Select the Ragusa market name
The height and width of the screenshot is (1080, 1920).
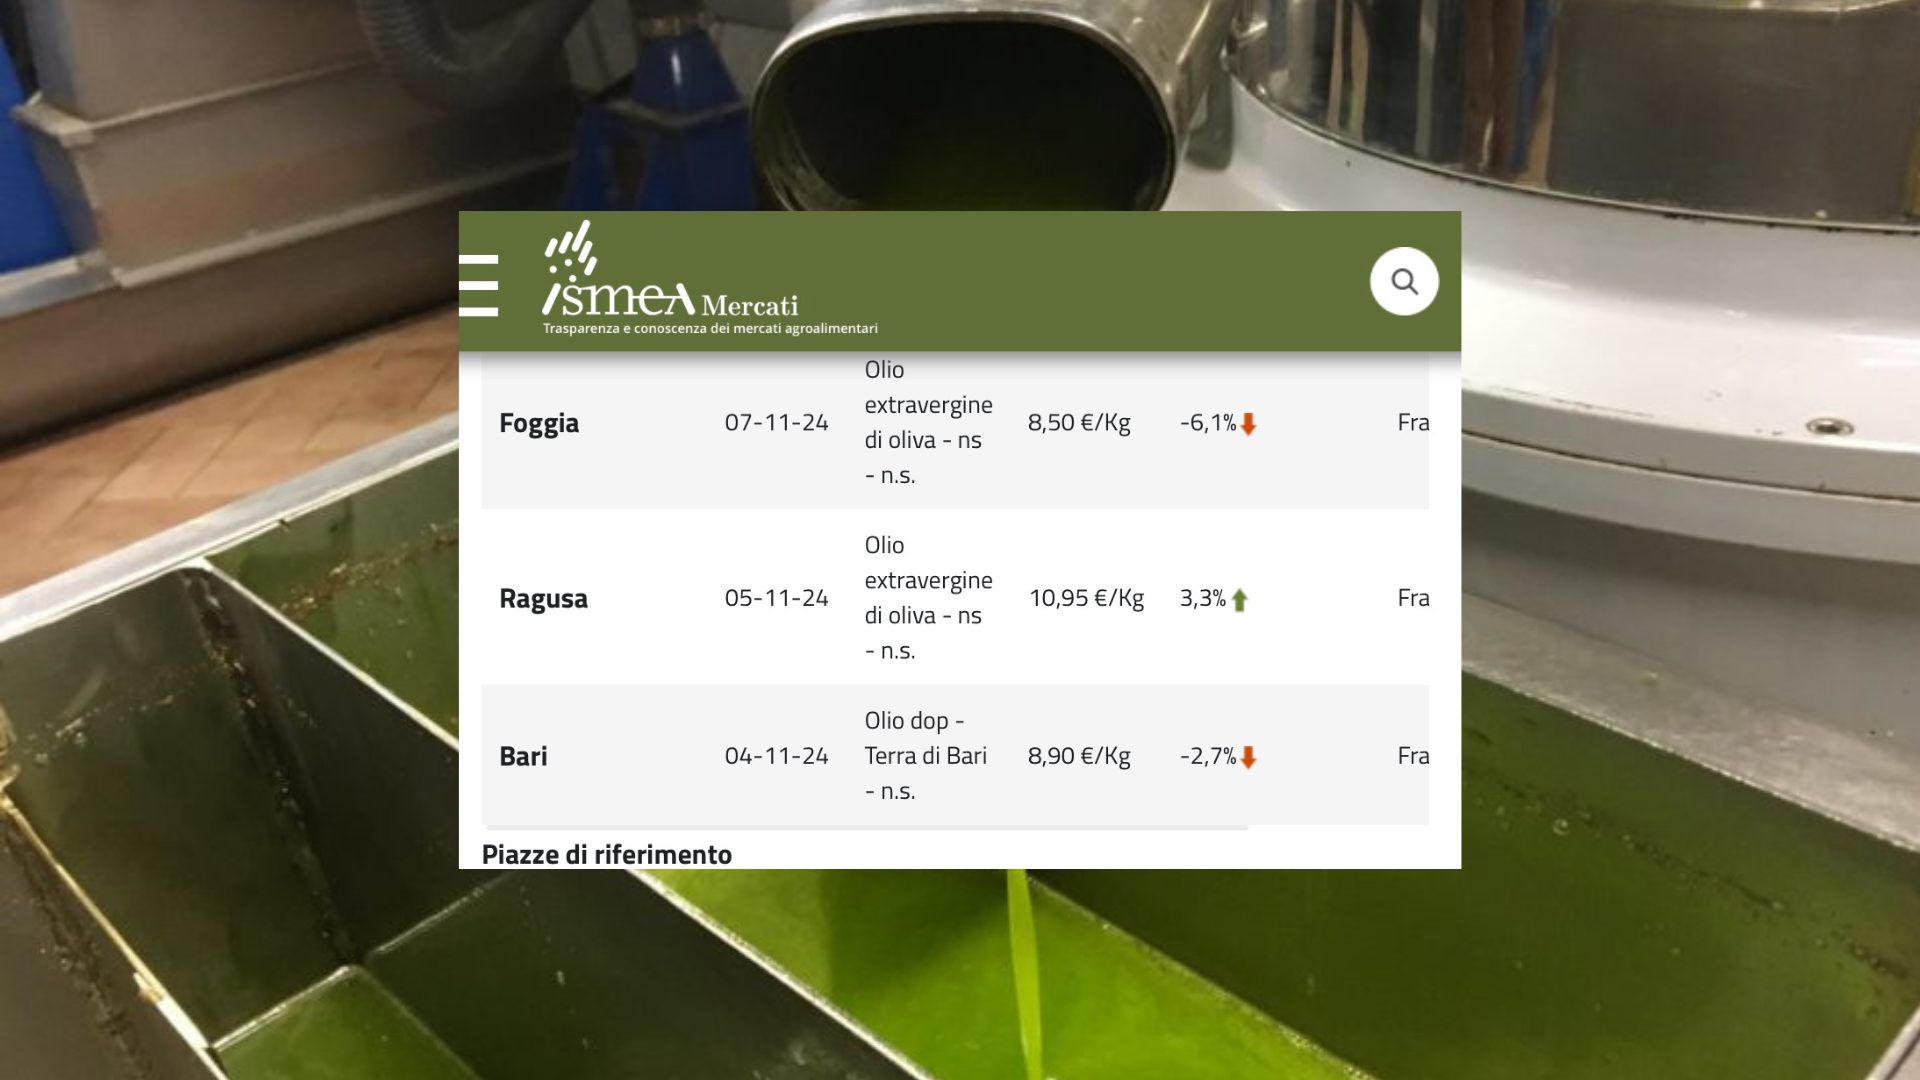coord(543,598)
